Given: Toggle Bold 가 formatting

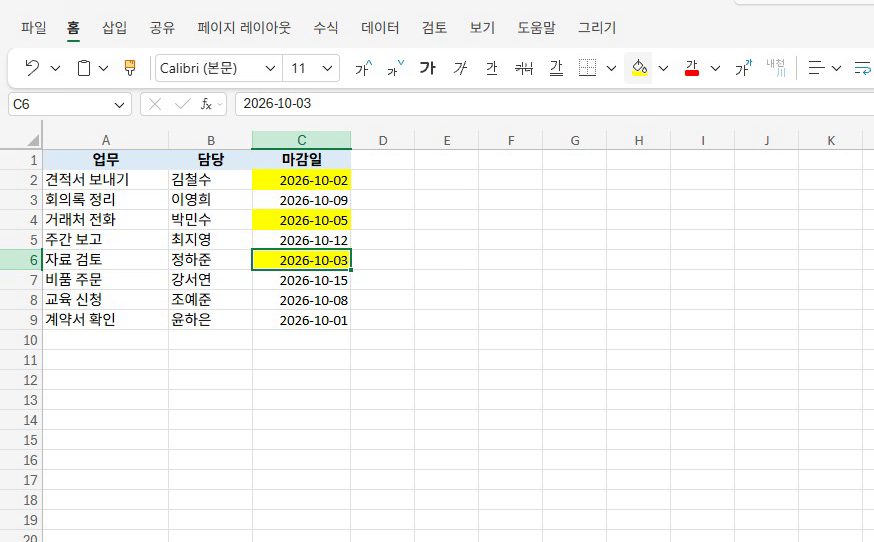Looking at the screenshot, I should coord(428,68).
